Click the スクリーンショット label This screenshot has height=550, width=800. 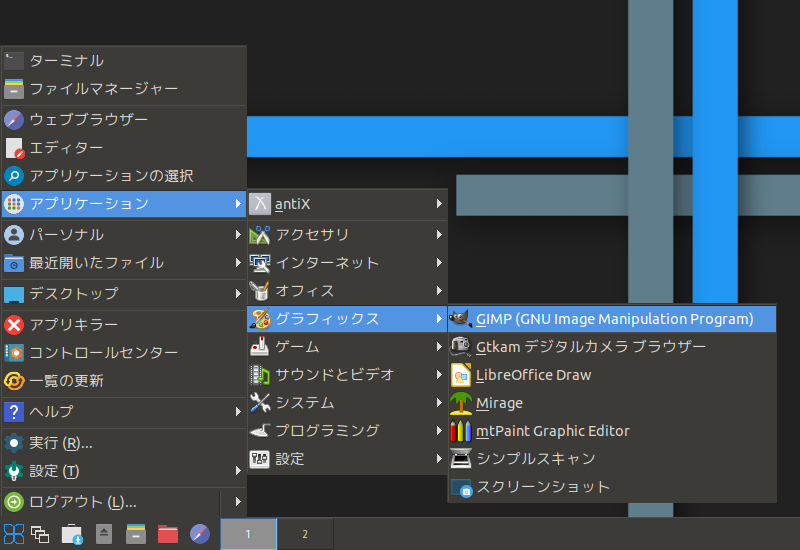click(543, 487)
